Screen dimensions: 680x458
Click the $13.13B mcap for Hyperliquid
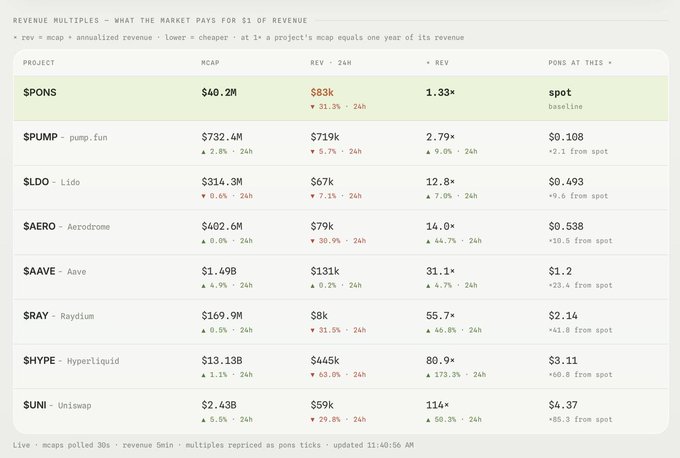(x=222, y=360)
